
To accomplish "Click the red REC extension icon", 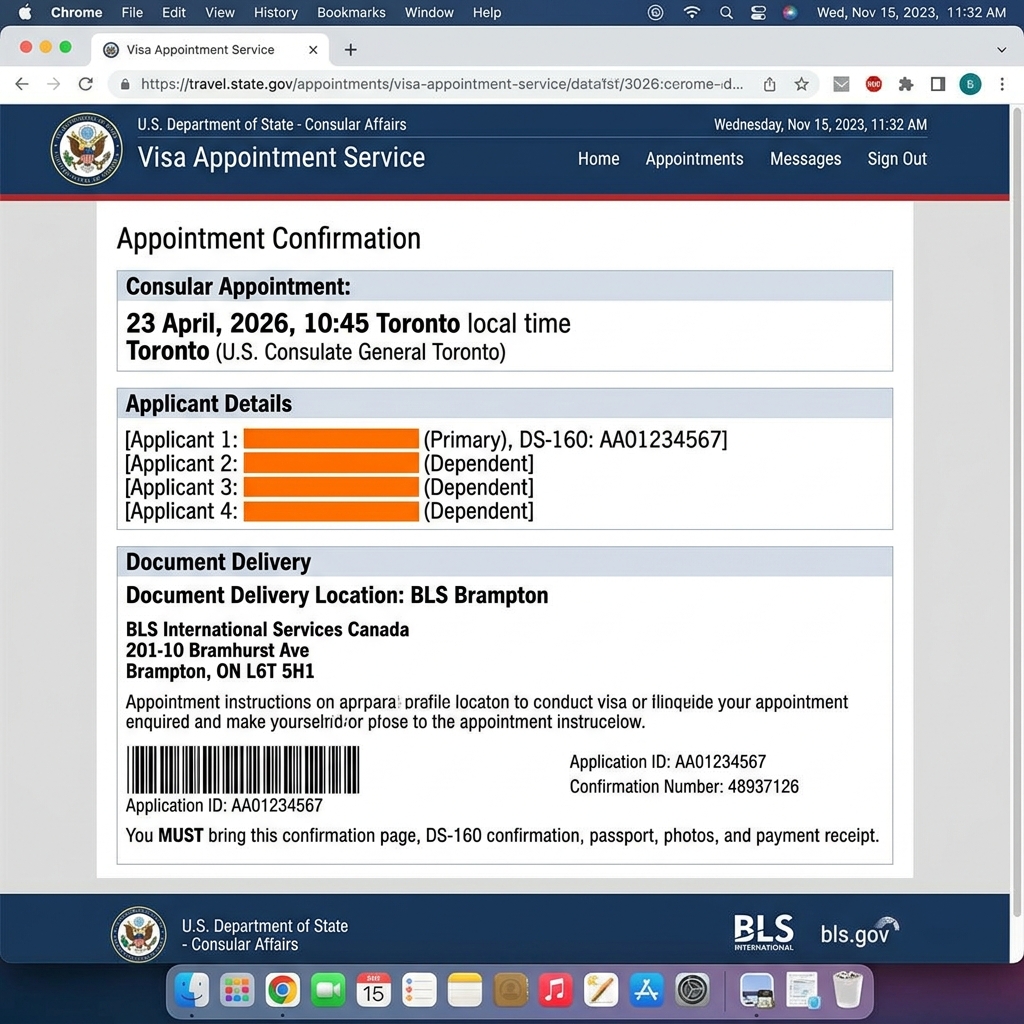I will point(873,84).
